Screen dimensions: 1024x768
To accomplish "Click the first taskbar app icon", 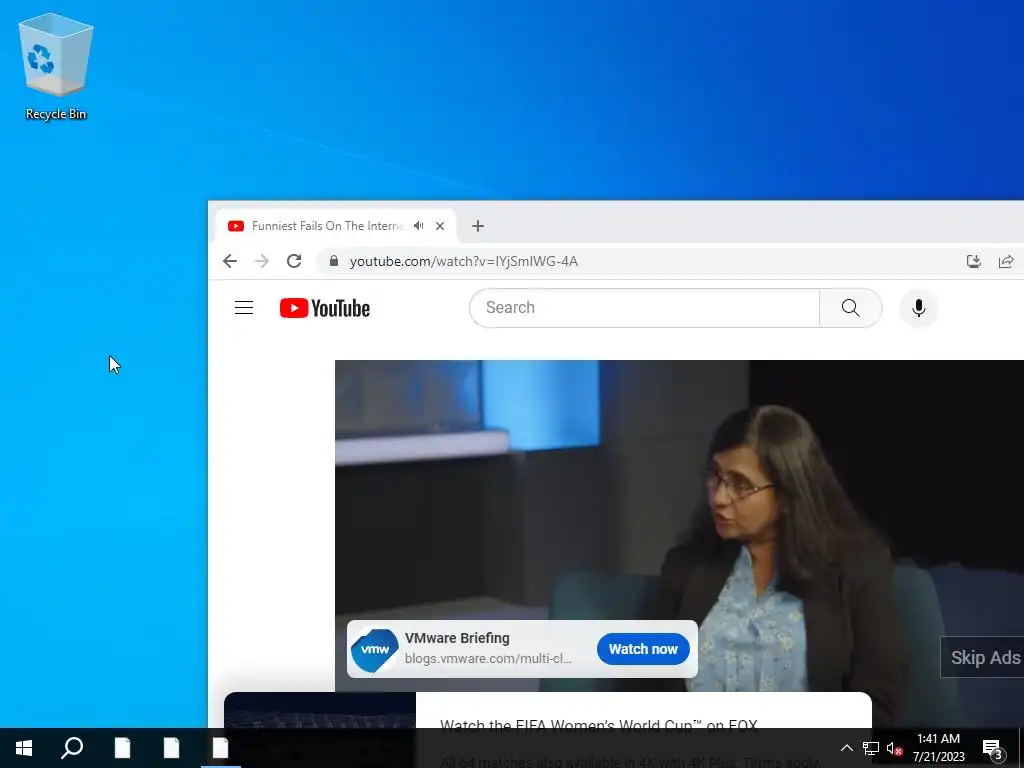I will (122, 748).
